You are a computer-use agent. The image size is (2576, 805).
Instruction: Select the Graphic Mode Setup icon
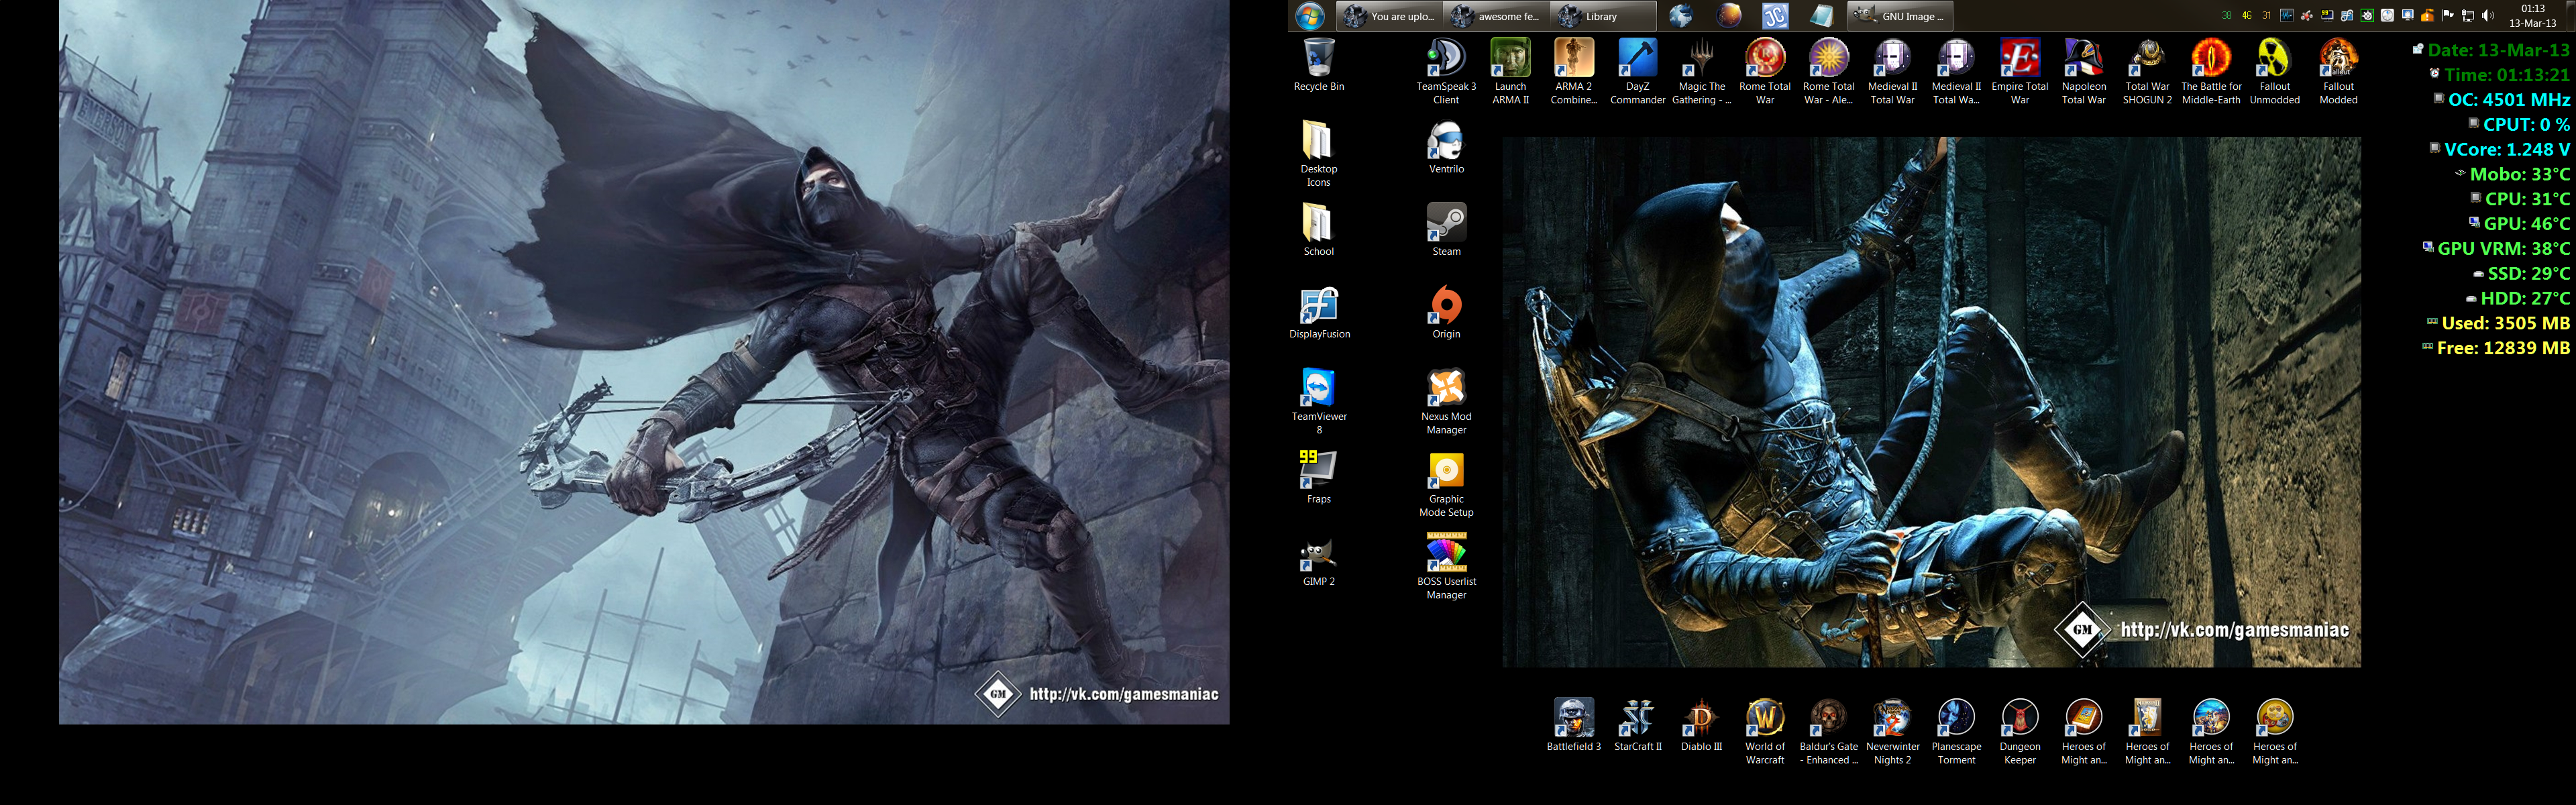pyautogui.click(x=1446, y=484)
